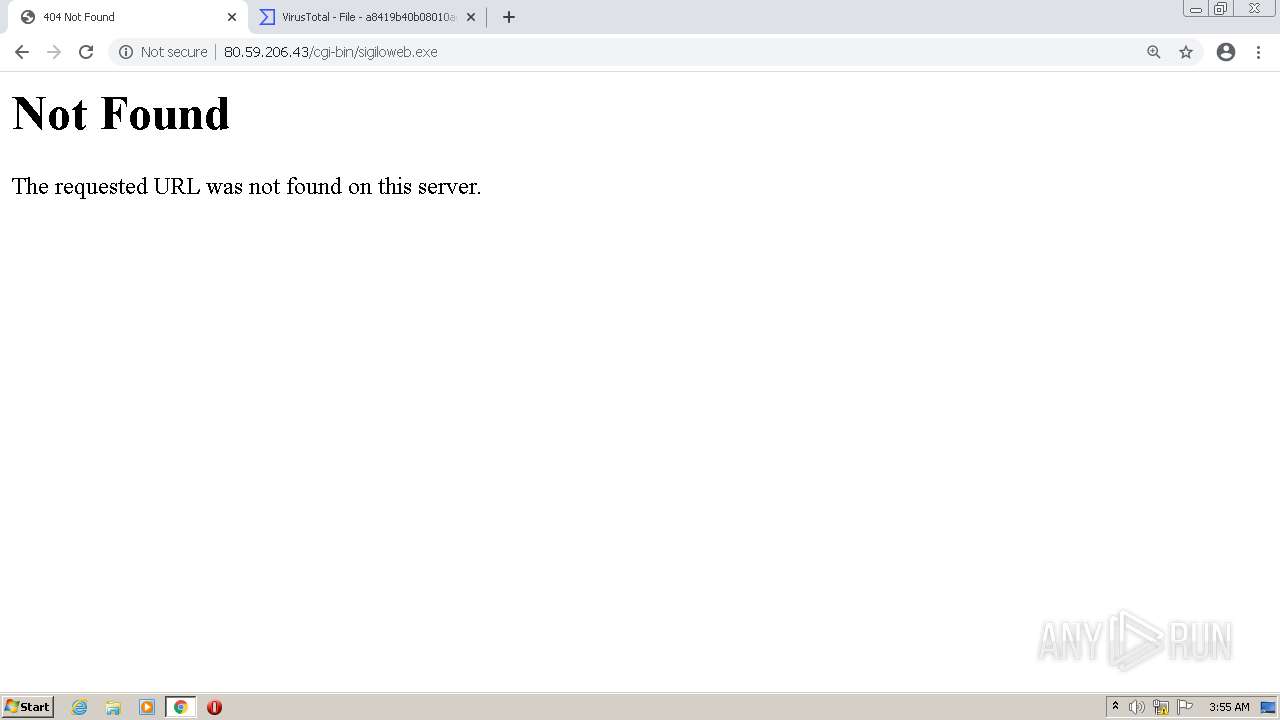1280x720 pixels.
Task: Click the Not Found heading
Action: coord(121,113)
